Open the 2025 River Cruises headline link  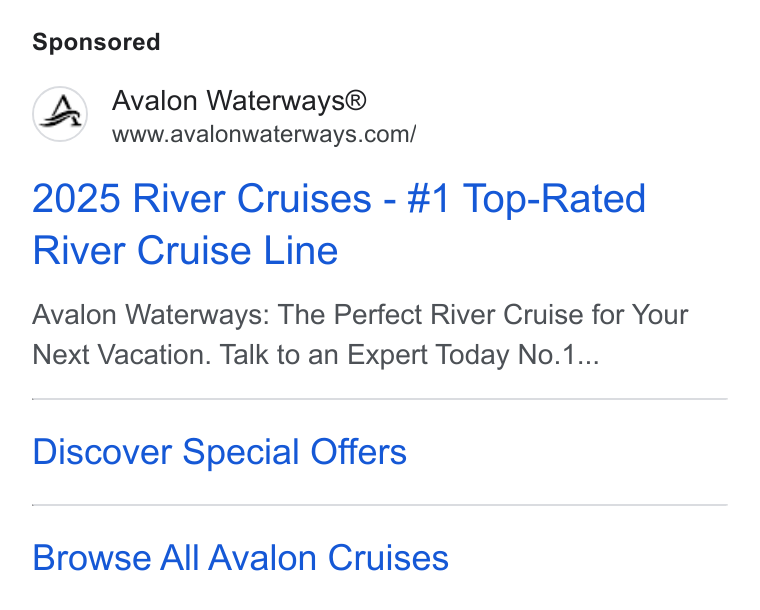[x=339, y=224]
